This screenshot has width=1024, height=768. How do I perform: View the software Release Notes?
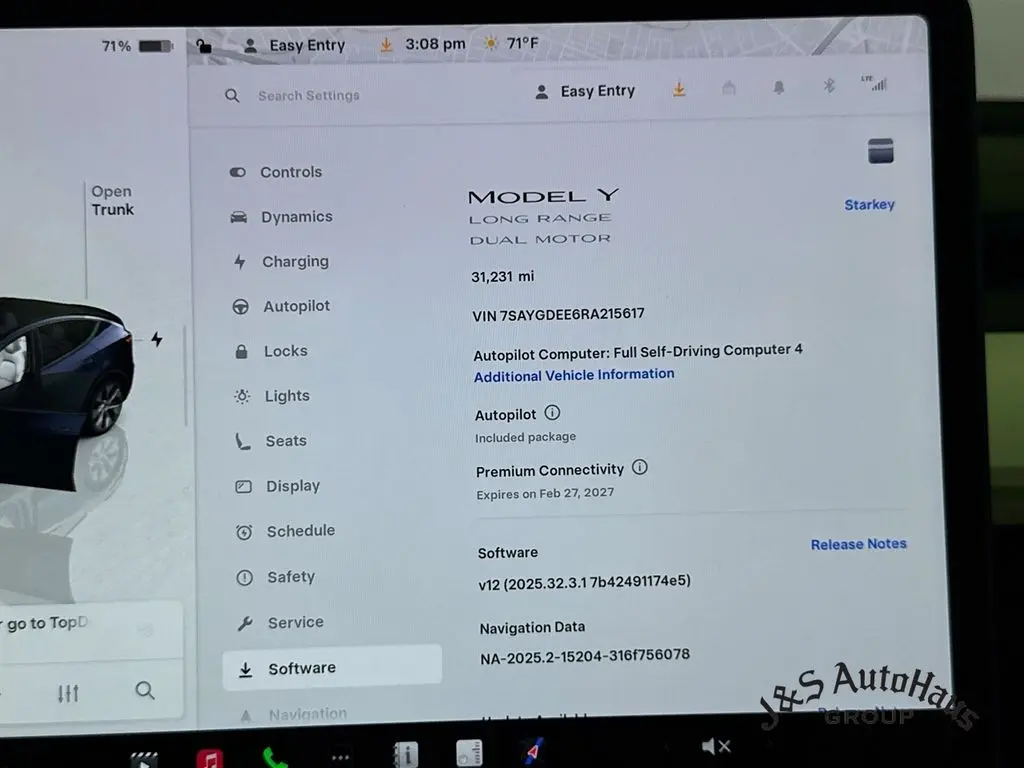click(858, 544)
